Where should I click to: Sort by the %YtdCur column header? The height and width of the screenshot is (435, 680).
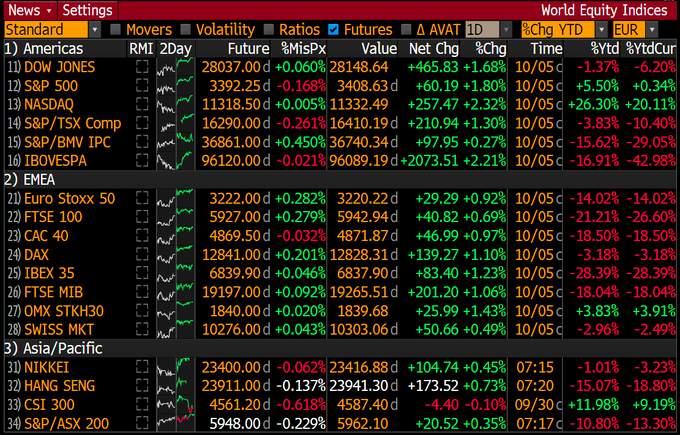tap(651, 49)
